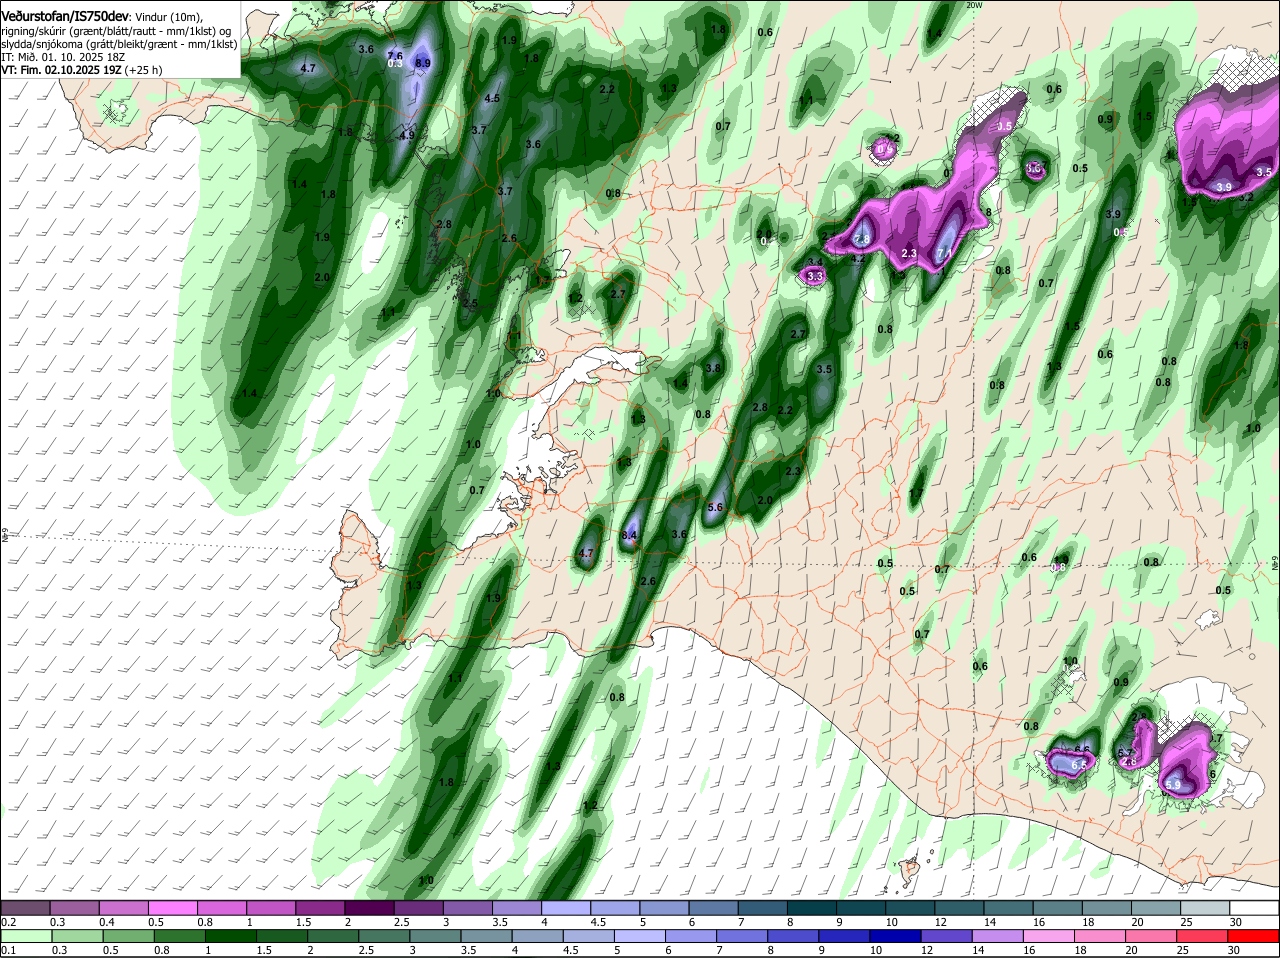Pick the darkest green swatch between 1 and 1.5 on the rain scale
The width and height of the screenshot is (1280, 958).
coord(230,936)
